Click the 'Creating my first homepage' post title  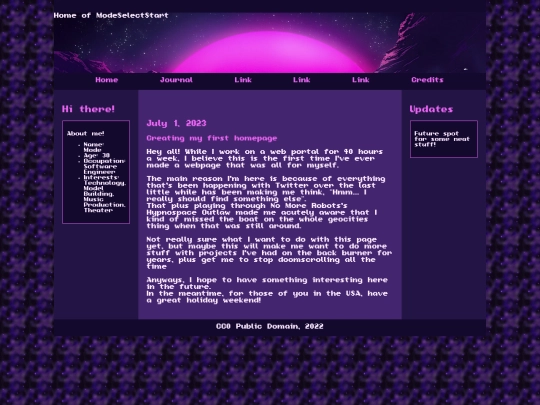tap(211, 138)
